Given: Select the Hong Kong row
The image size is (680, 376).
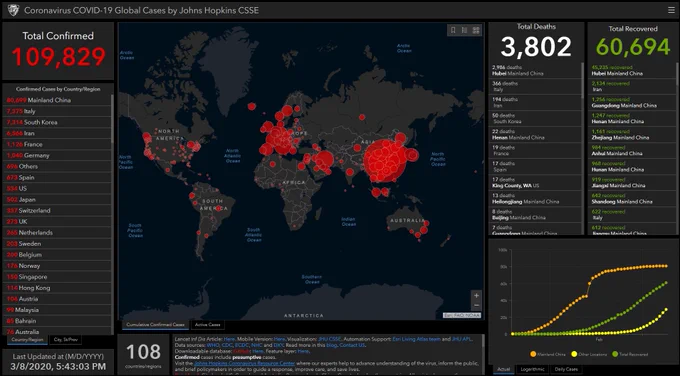Looking at the screenshot, I should click(57, 288).
